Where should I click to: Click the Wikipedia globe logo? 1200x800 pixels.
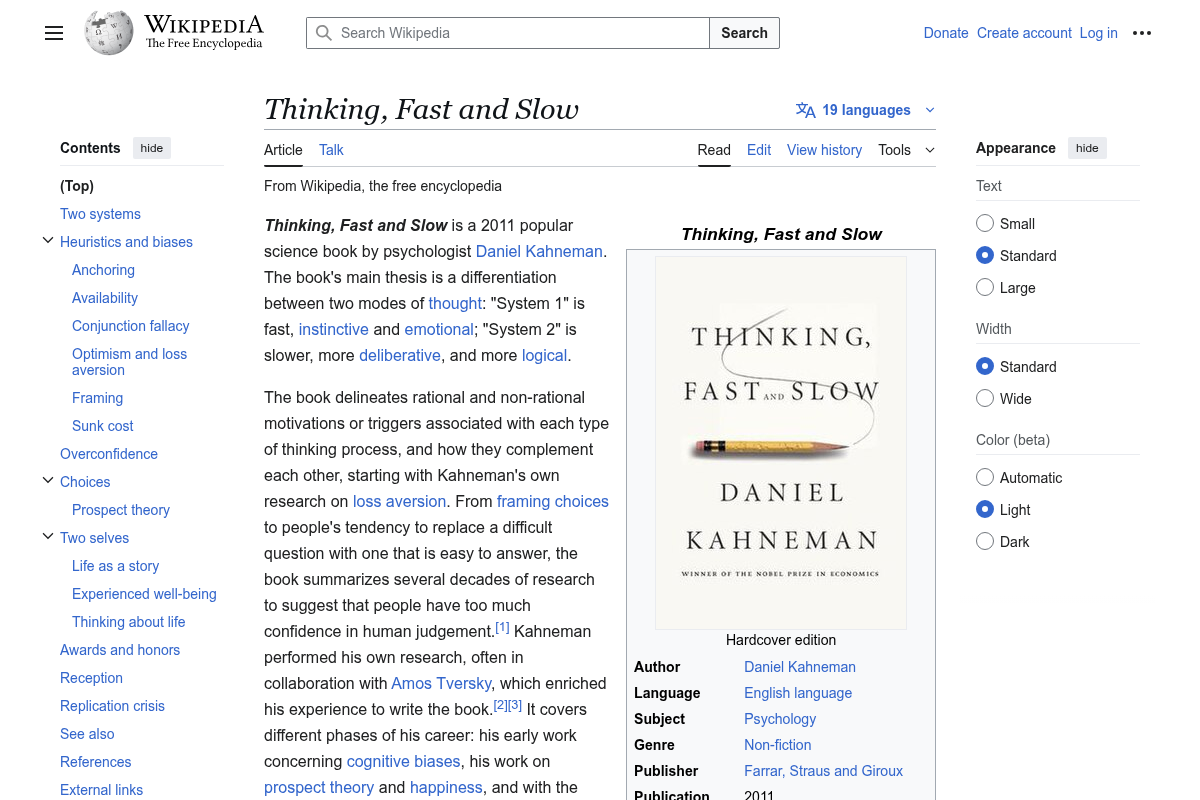[108, 32]
